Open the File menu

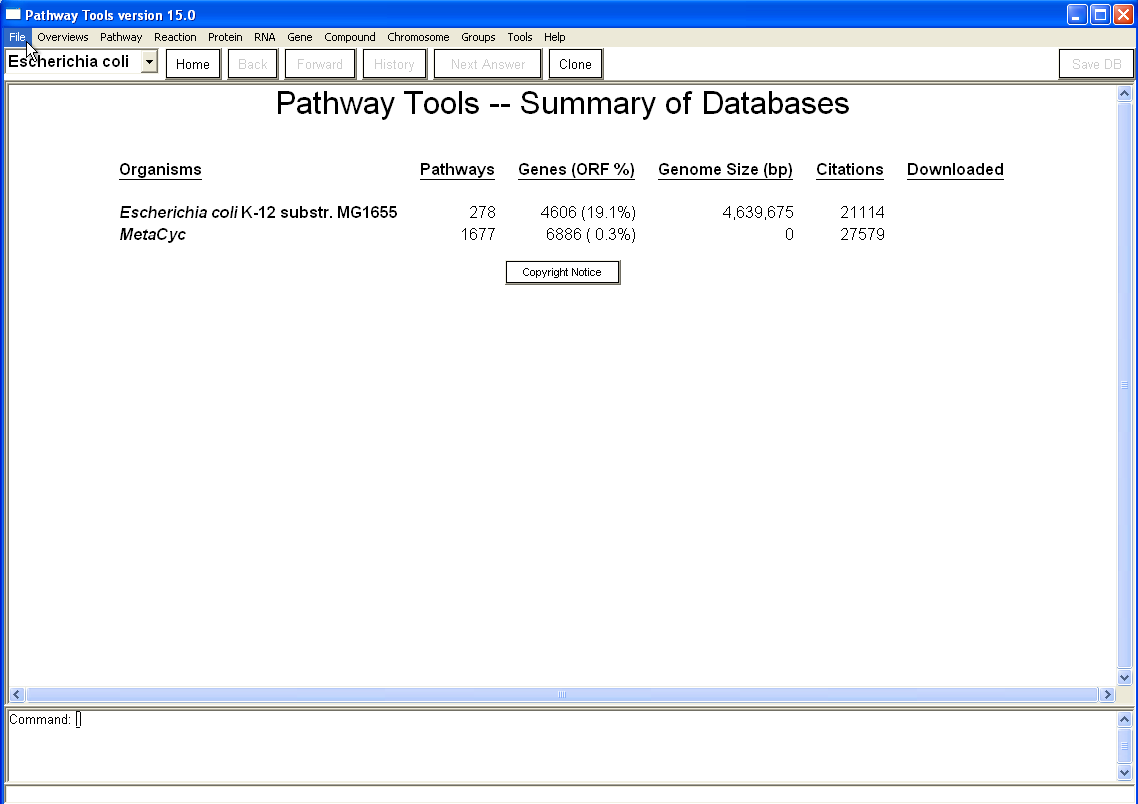[17, 37]
